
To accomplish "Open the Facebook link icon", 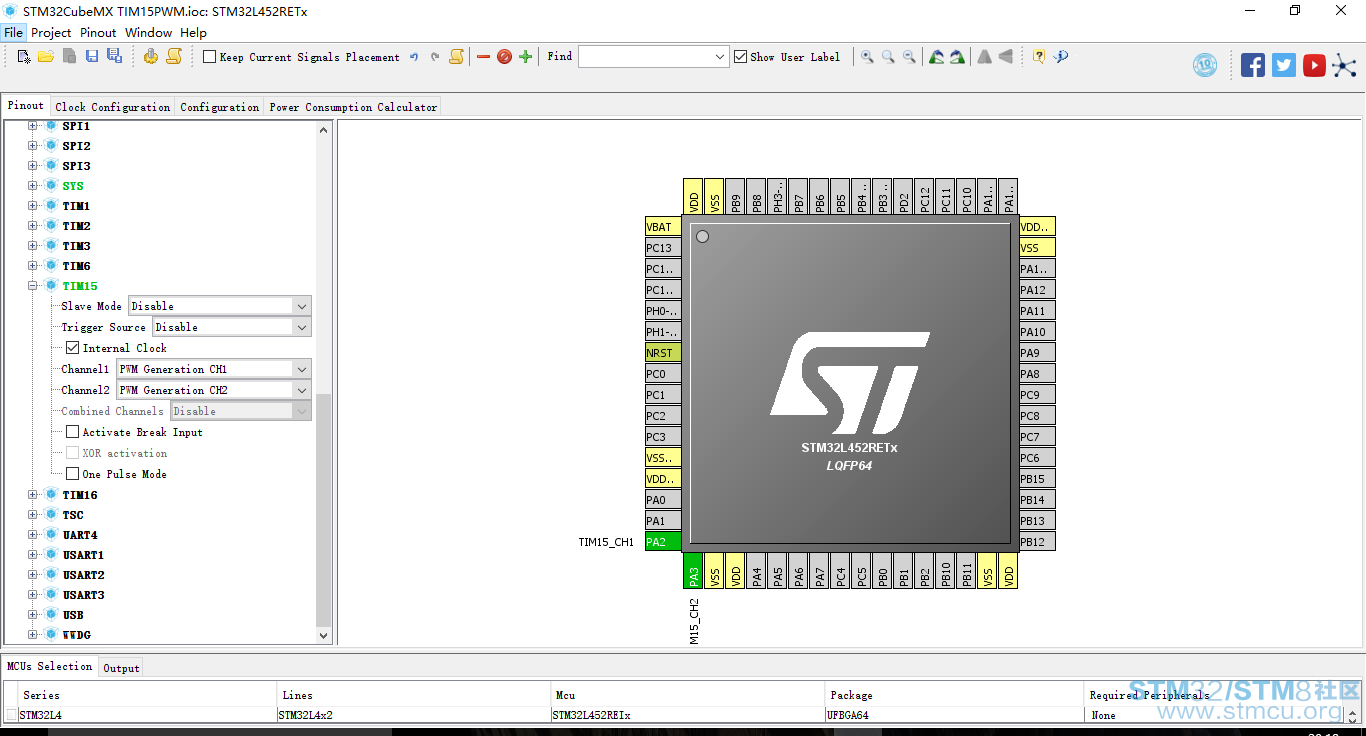I will 1253,66.
